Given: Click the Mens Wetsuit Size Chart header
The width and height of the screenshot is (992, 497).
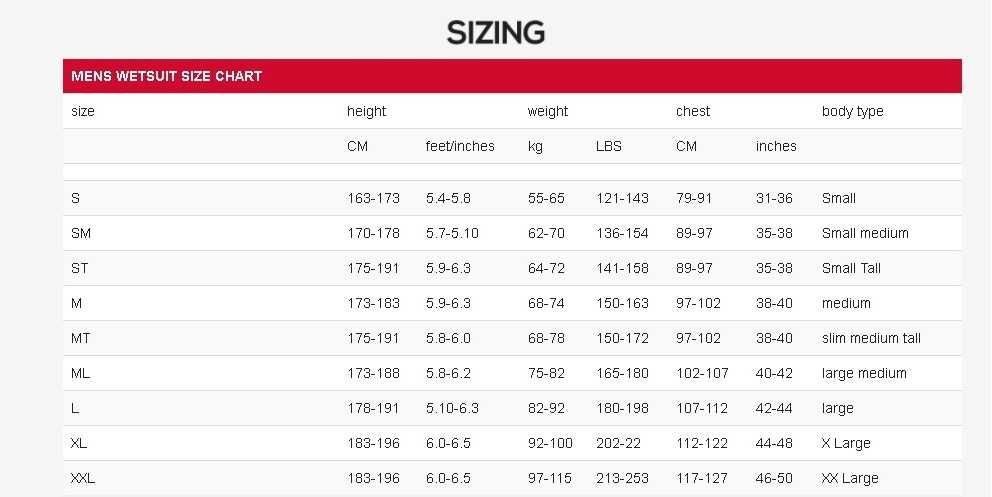Looking at the screenshot, I should click(167, 76).
